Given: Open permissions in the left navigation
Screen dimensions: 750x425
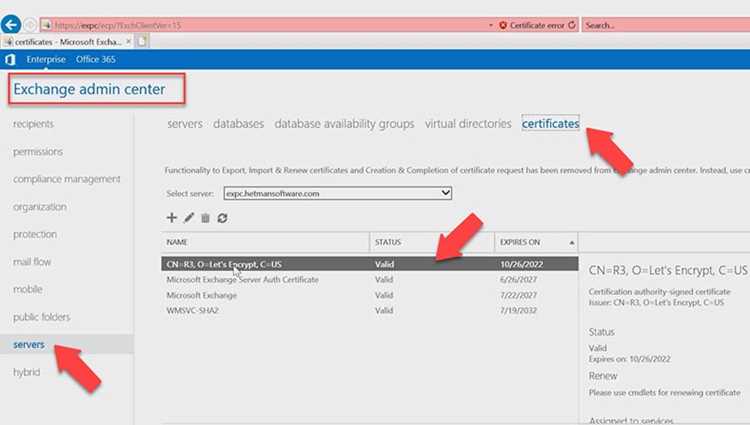Looking at the screenshot, I should [38, 152].
